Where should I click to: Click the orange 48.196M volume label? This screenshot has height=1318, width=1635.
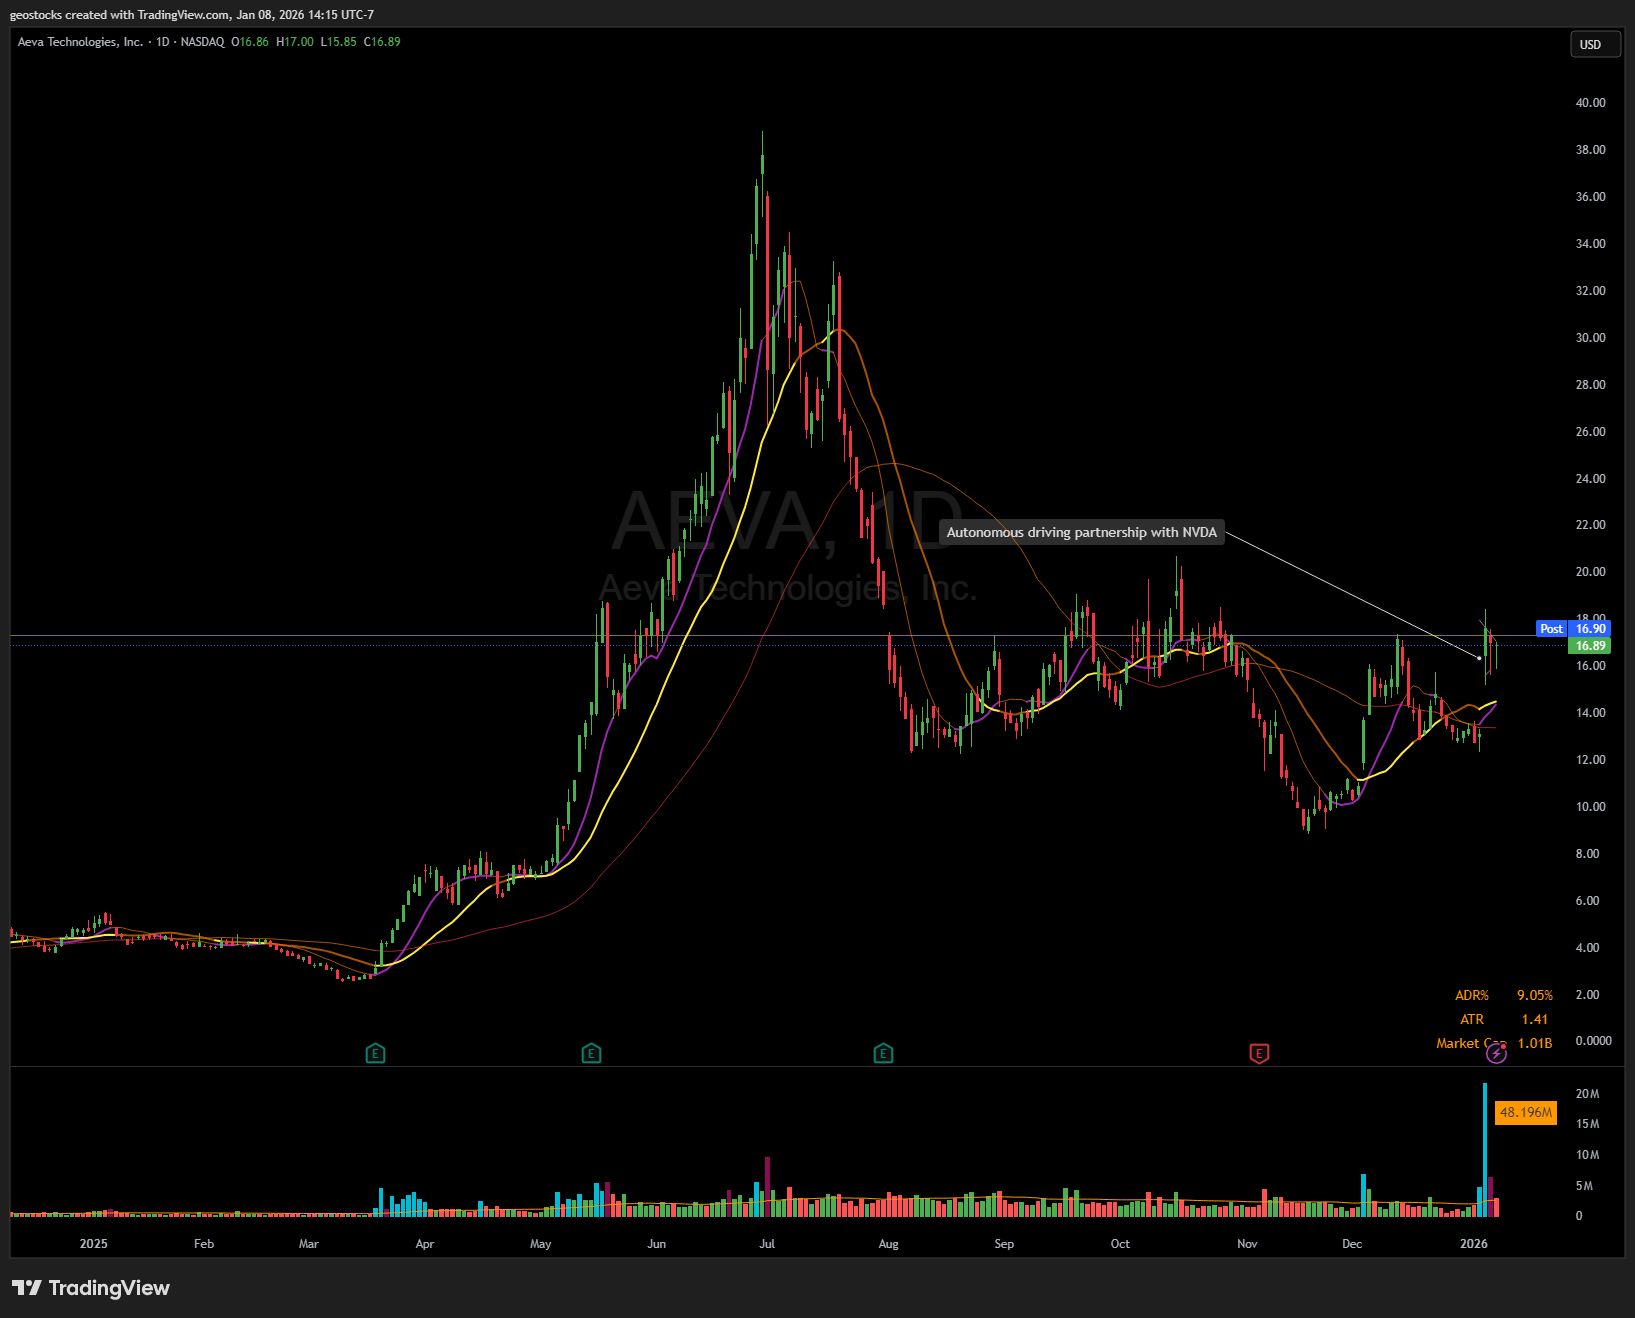point(1526,1112)
